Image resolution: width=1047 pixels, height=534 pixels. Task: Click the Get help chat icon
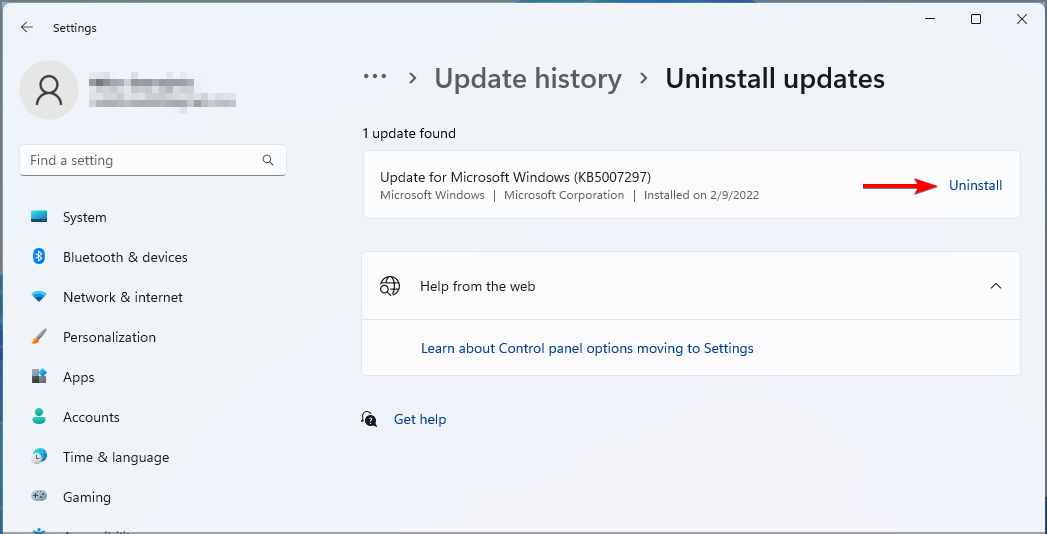coord(369,419)
